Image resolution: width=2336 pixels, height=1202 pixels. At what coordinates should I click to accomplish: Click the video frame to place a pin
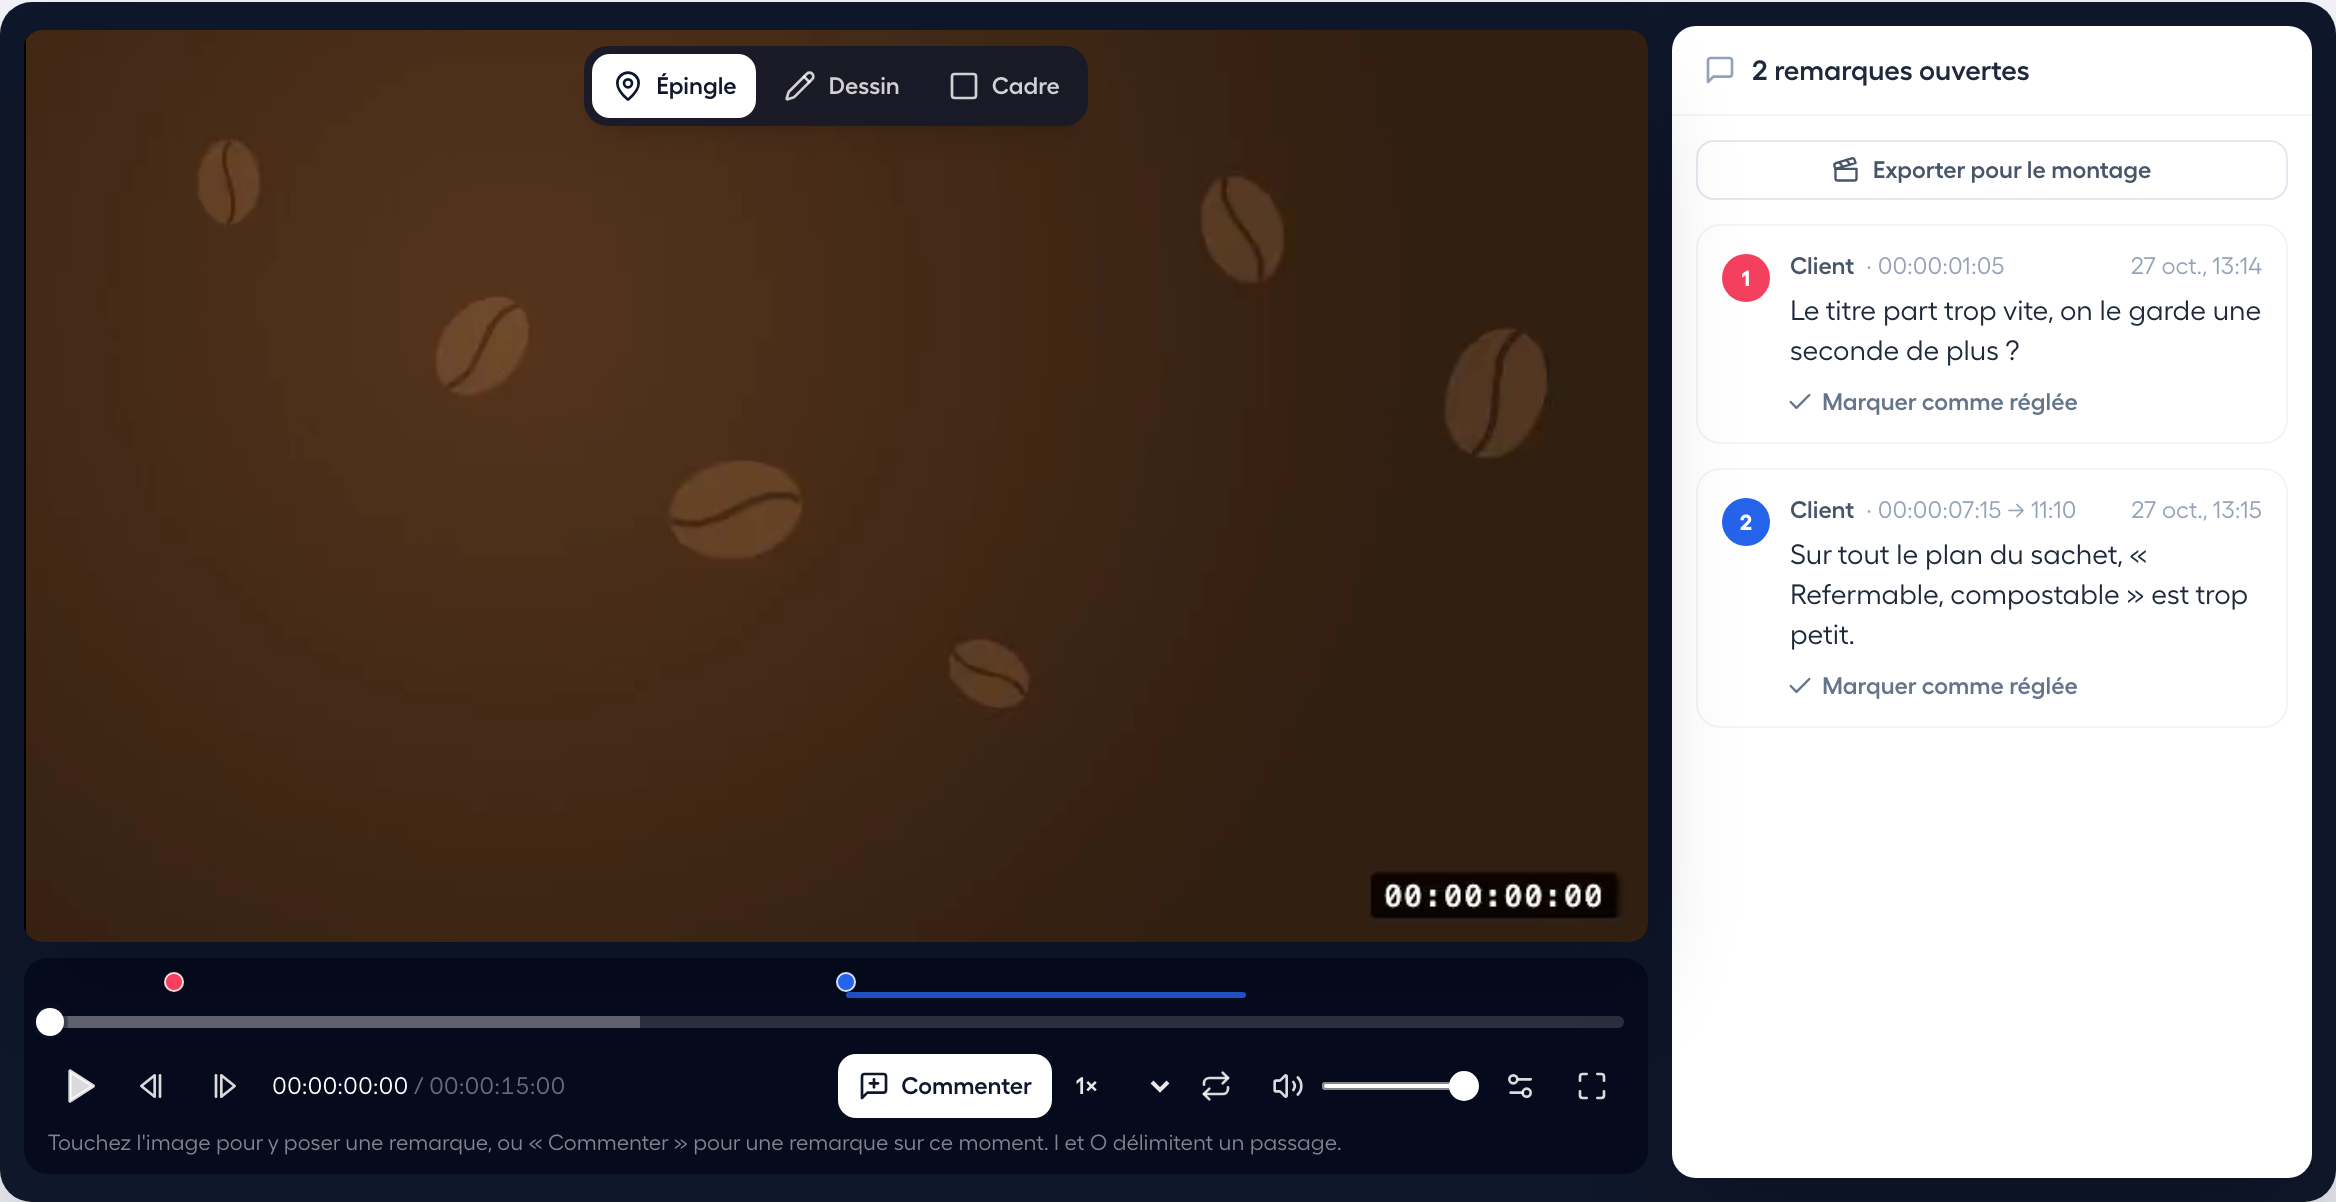836,486
